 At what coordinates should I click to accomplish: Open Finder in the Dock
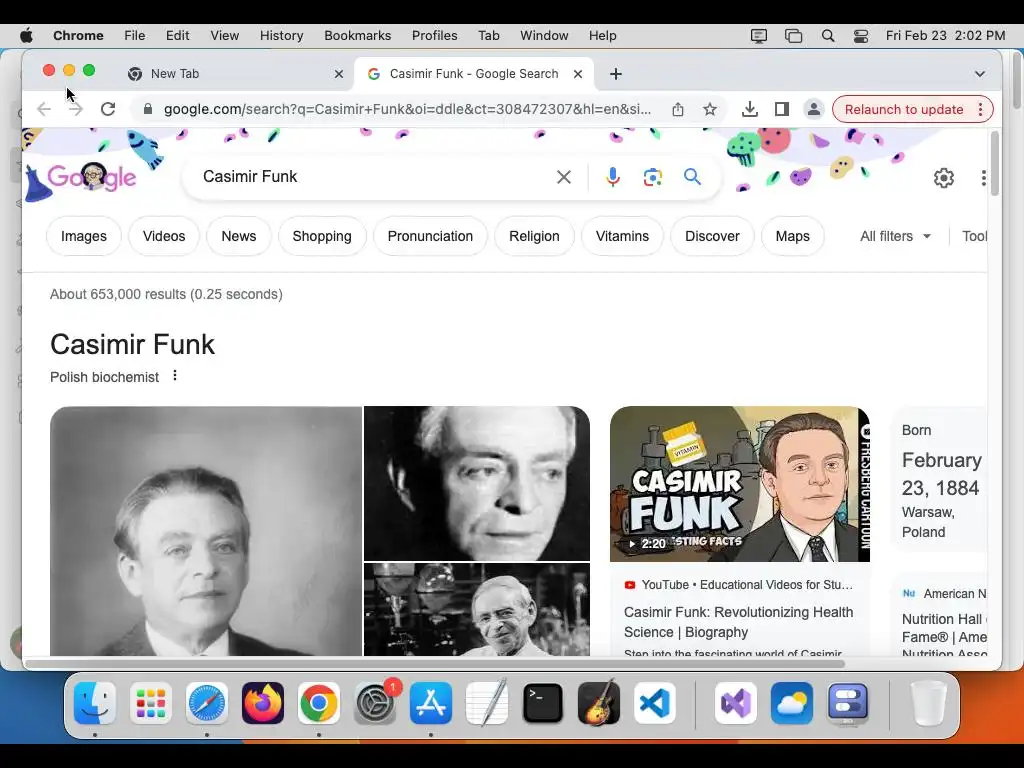[95, 703]
